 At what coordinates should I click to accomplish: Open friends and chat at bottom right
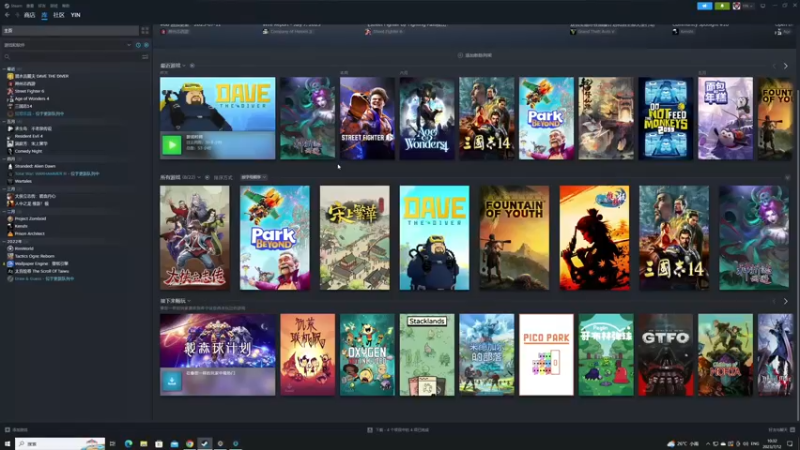tap(781, 430)
